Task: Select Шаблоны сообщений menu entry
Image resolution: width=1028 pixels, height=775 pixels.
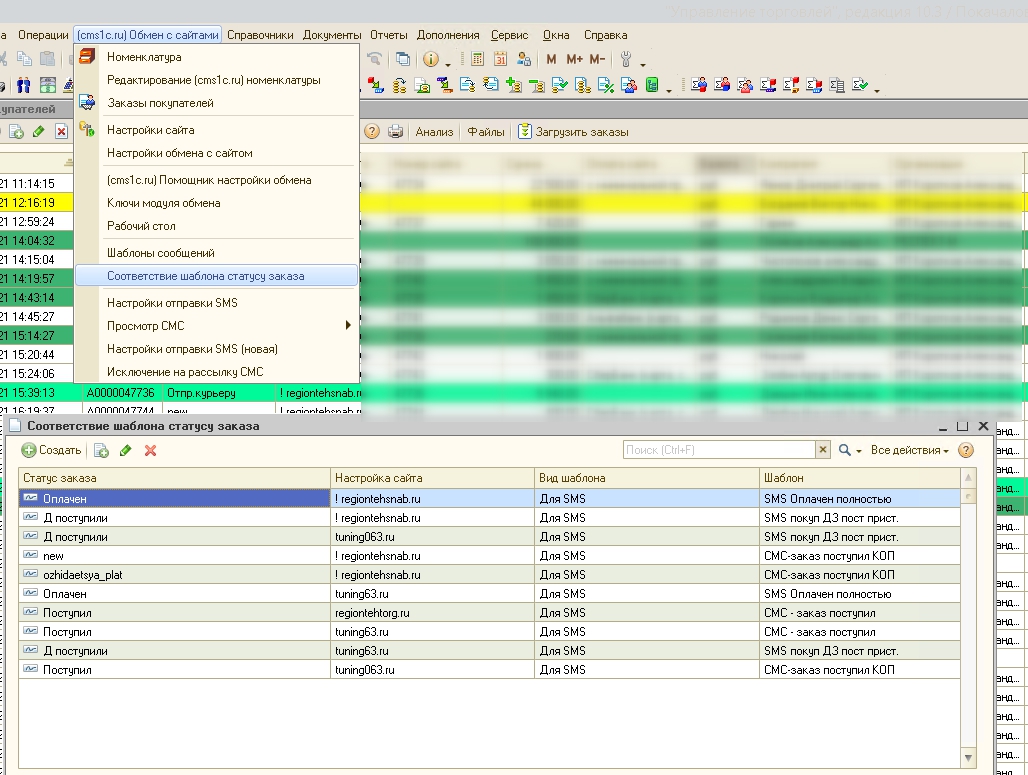Action: point(160,253)
